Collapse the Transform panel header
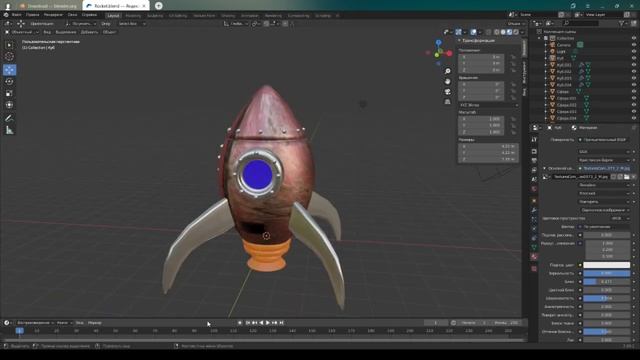 pyautogui.click(x=477, y=40)
